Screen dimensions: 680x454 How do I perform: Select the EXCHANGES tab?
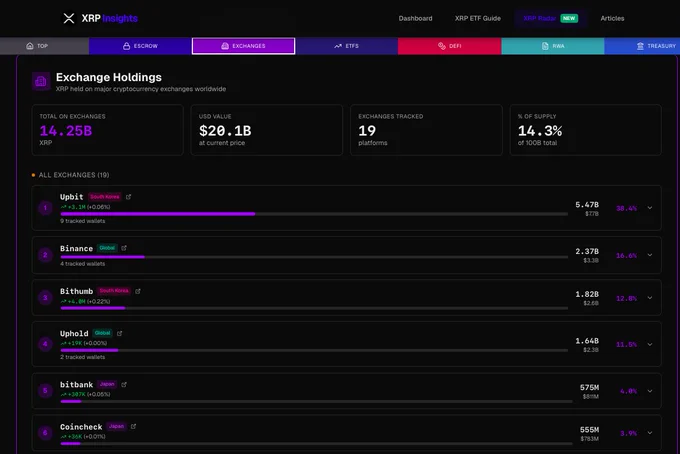[243, 46]
